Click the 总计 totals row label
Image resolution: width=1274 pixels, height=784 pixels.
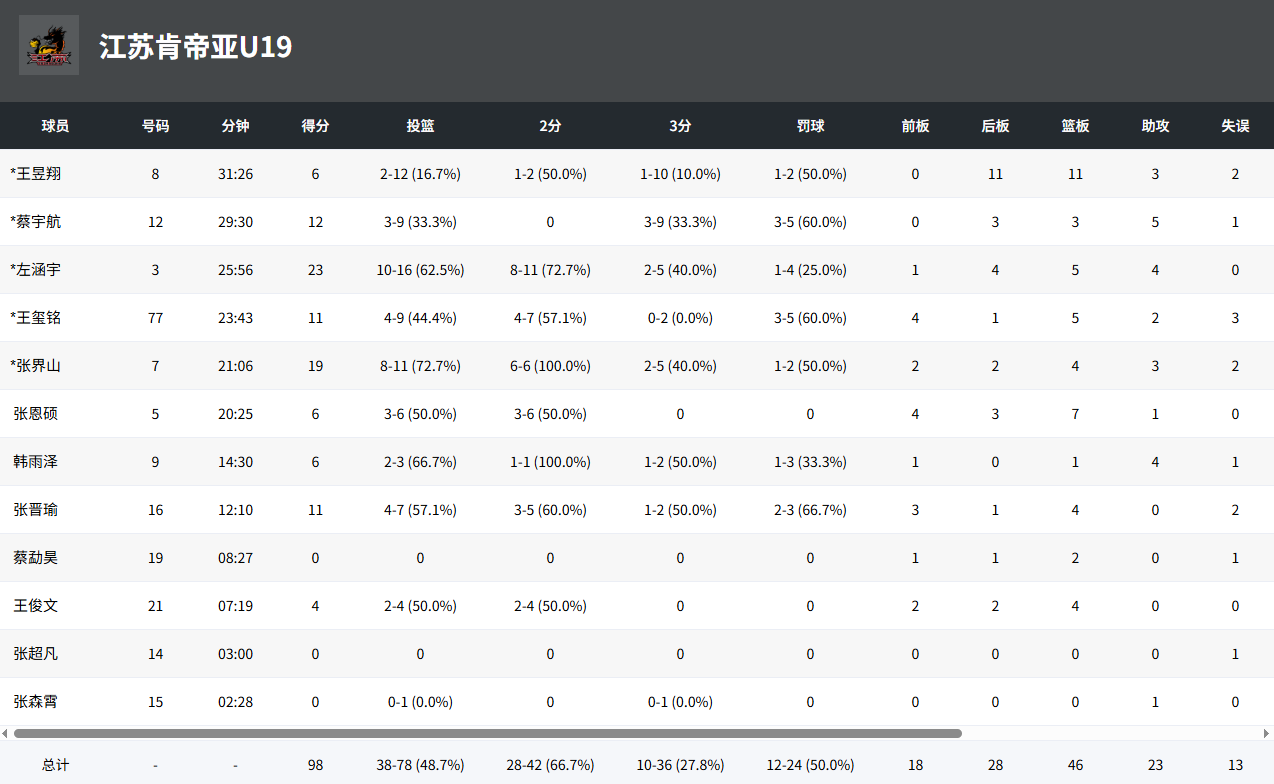[55, 765]
